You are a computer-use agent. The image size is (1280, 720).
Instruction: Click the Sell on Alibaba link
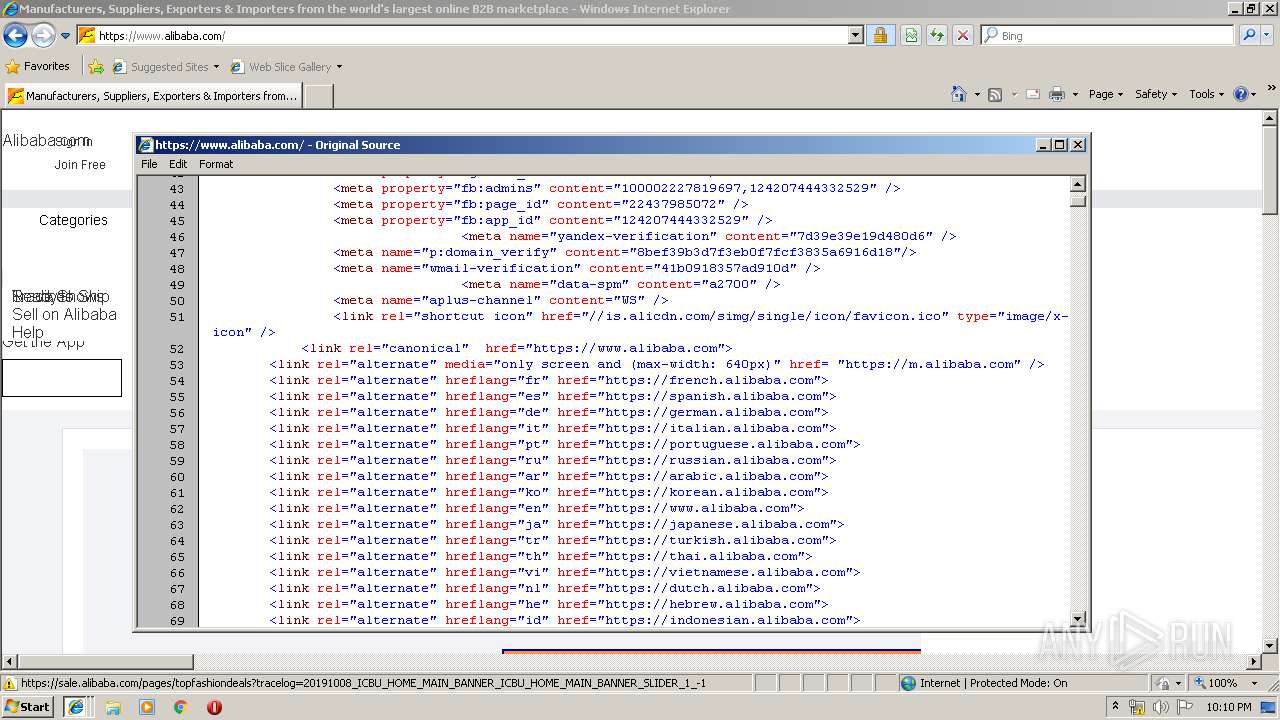tap(64, 314)
